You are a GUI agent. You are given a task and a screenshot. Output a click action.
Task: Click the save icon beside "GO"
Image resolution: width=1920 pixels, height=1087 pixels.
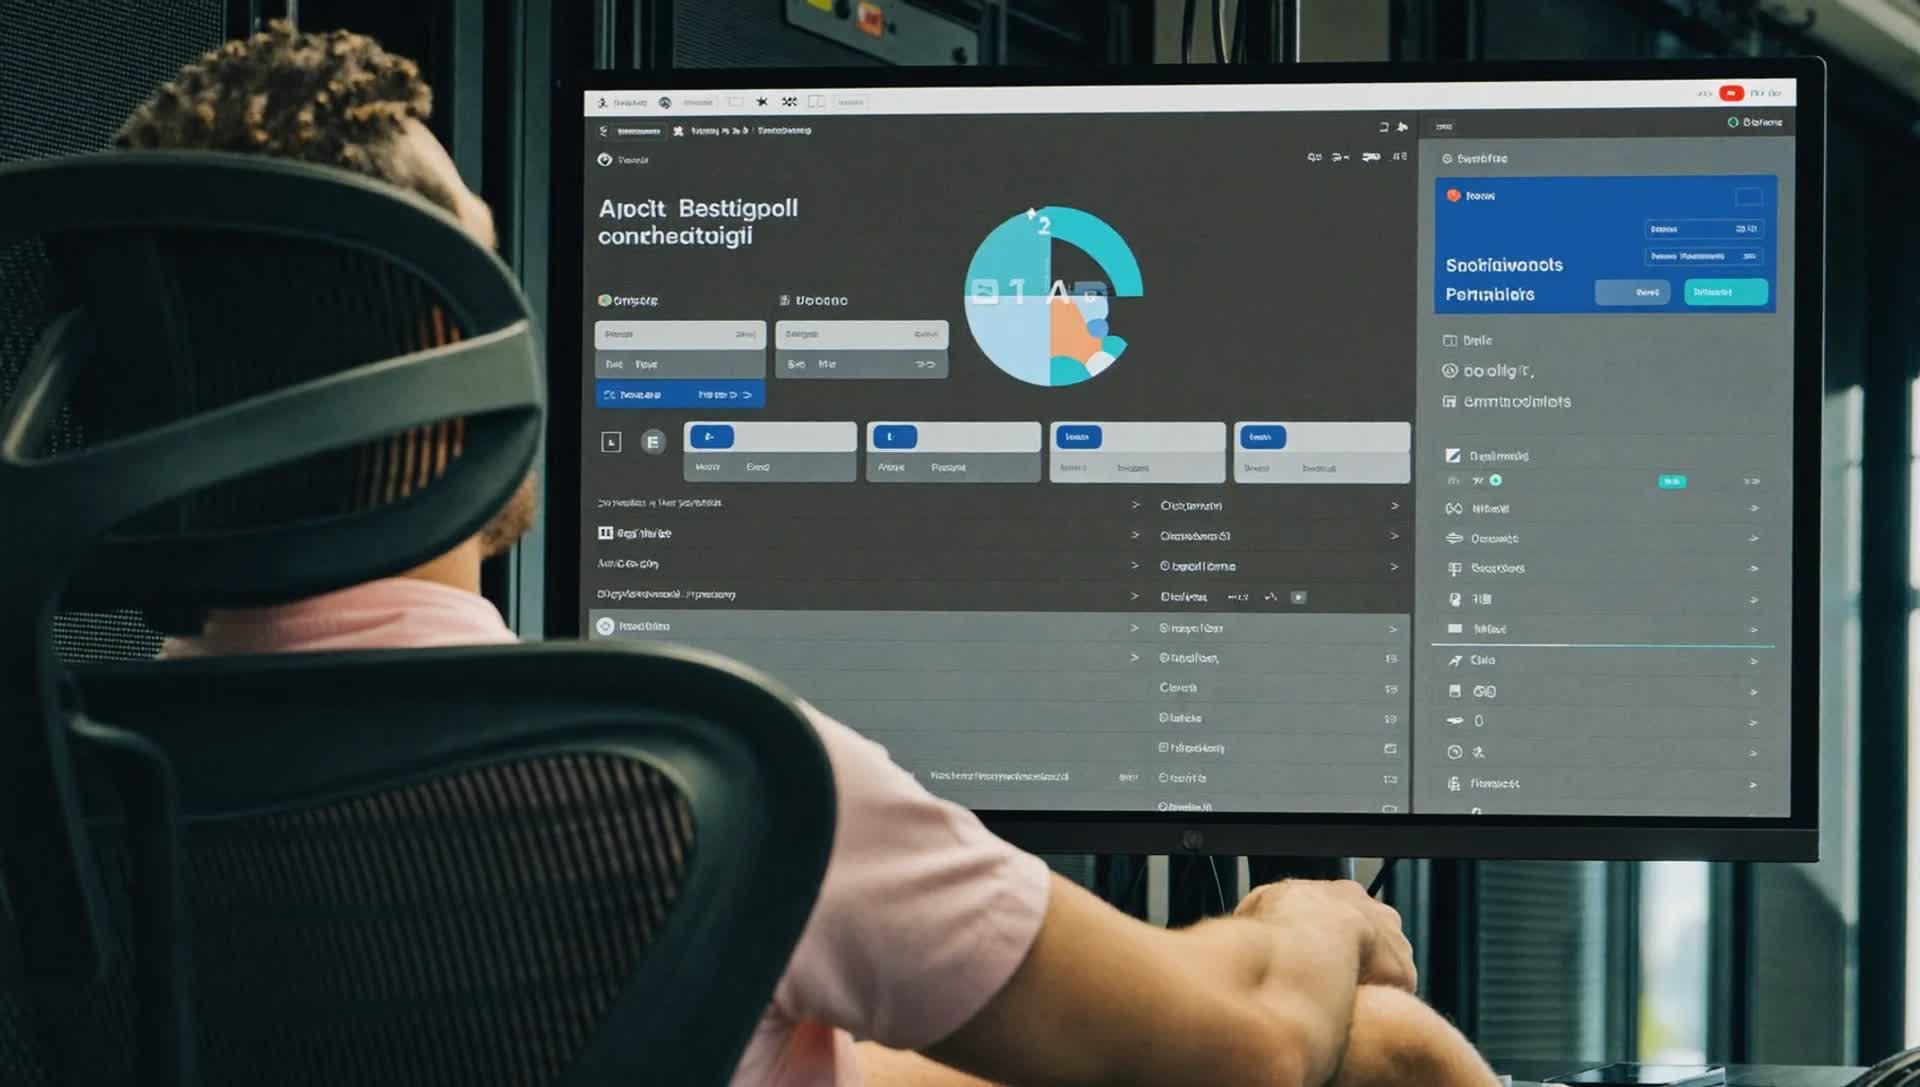coord(1455,691)
